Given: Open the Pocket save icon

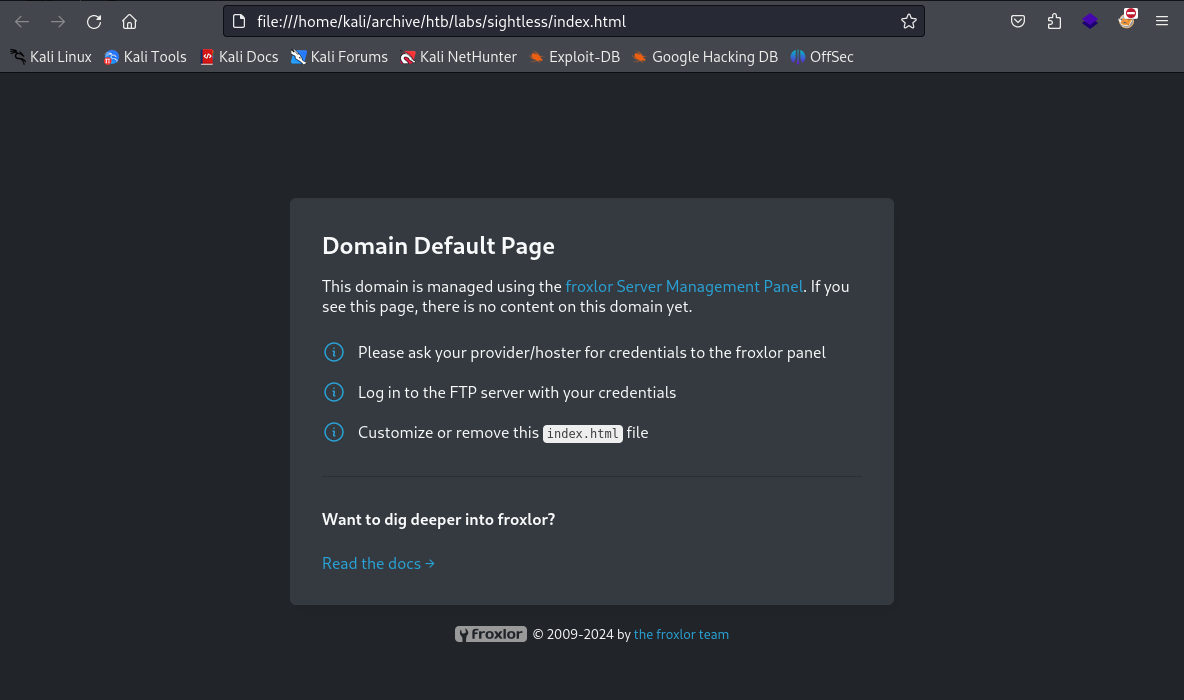Looking at the screenshot, I should (1018, 22).
